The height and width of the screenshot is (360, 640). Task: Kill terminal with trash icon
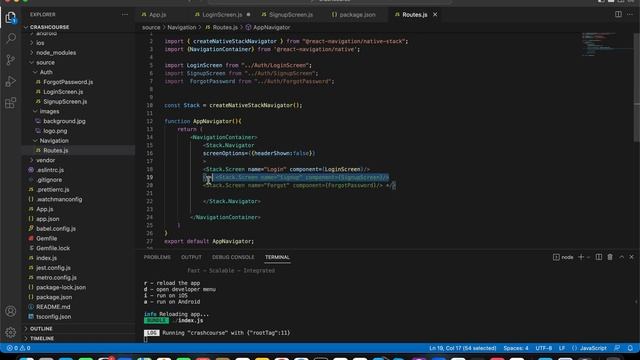point(610,257)
